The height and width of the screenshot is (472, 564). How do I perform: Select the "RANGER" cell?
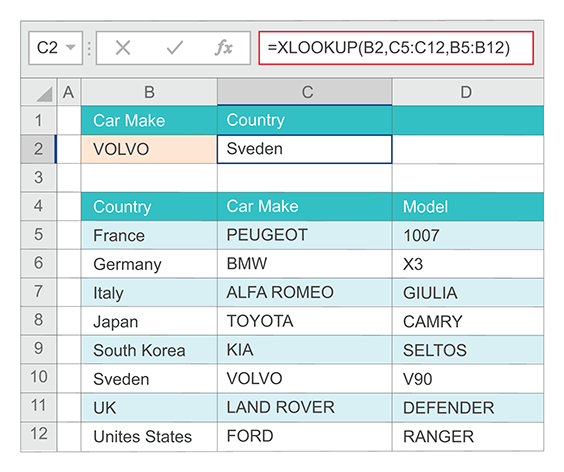468,436
